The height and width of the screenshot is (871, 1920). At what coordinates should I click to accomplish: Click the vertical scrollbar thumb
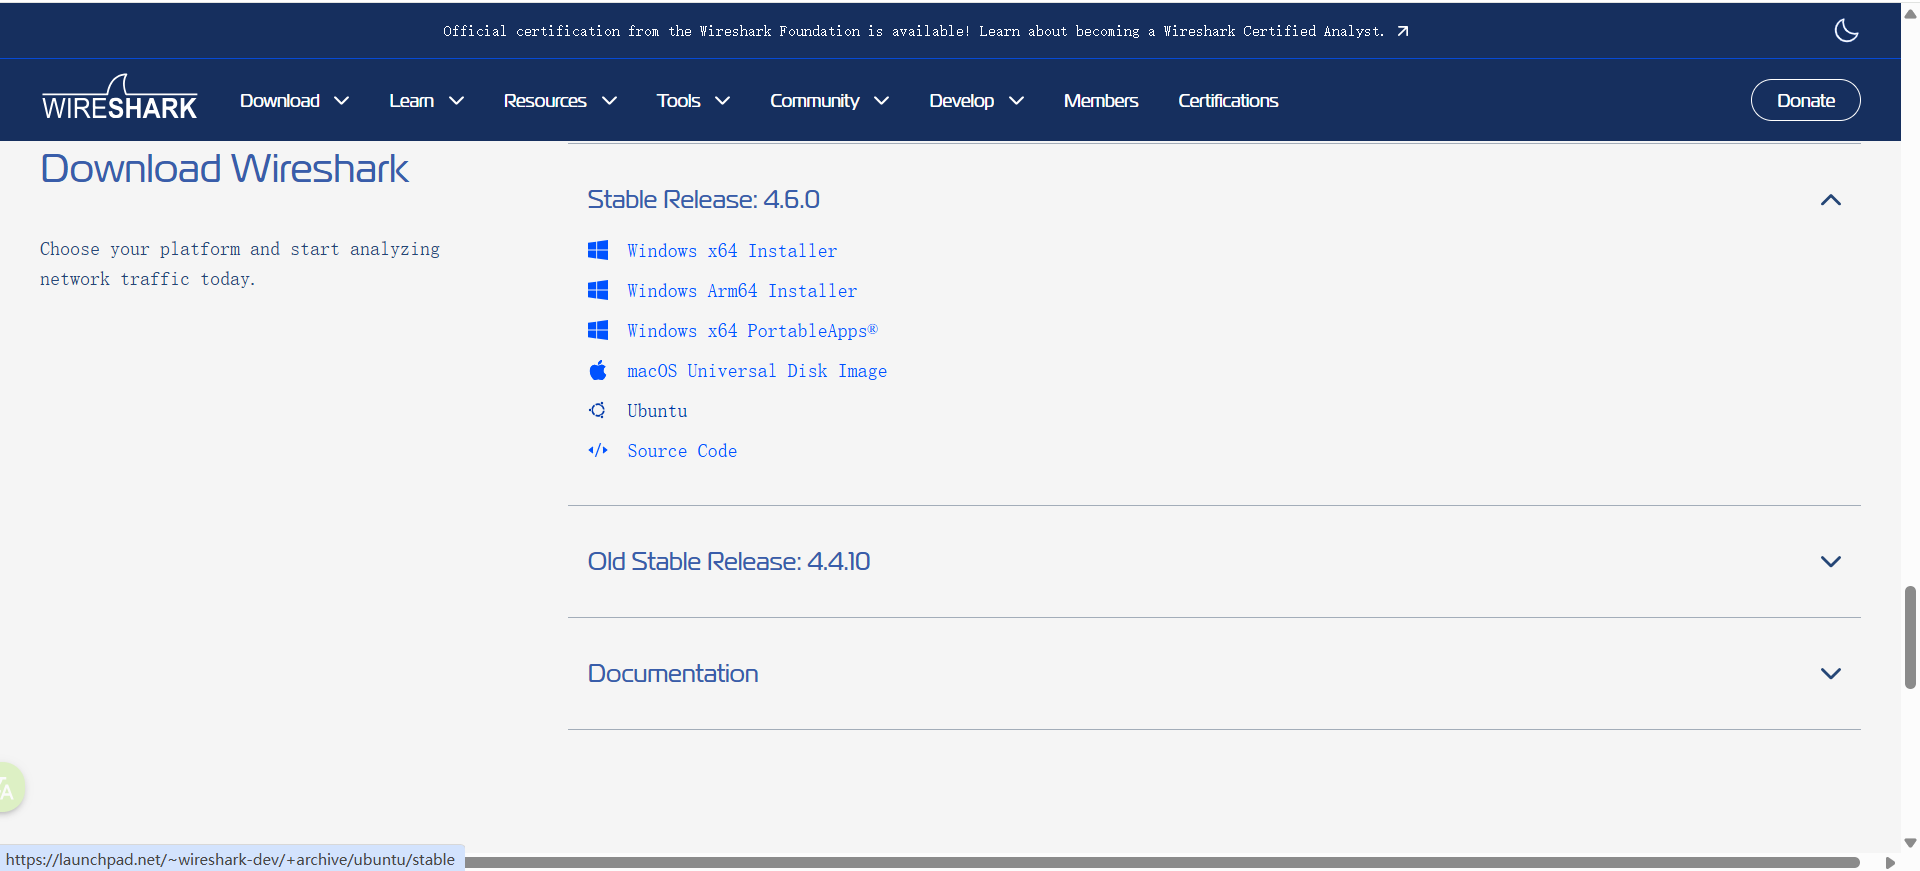[x=1910, y=637]
